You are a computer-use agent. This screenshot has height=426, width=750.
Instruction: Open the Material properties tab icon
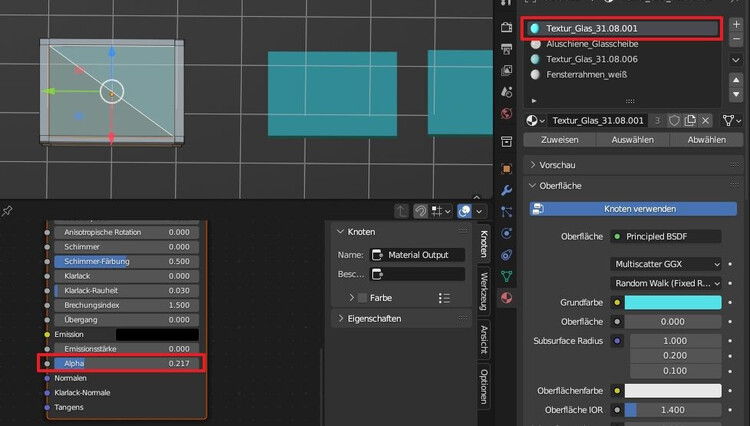tap(506, 298)
